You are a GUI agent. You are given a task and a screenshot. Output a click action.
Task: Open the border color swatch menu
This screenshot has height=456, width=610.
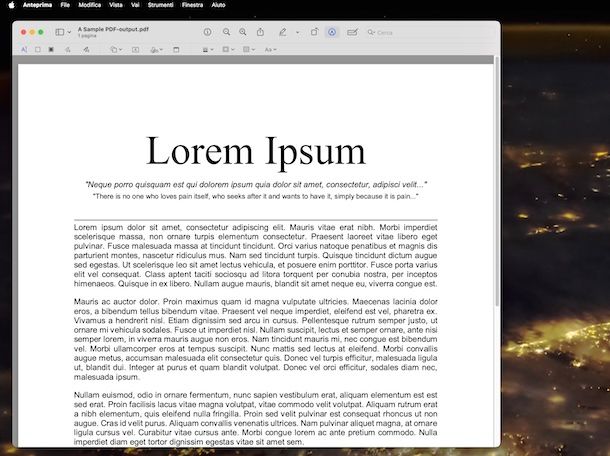(227, 48)
